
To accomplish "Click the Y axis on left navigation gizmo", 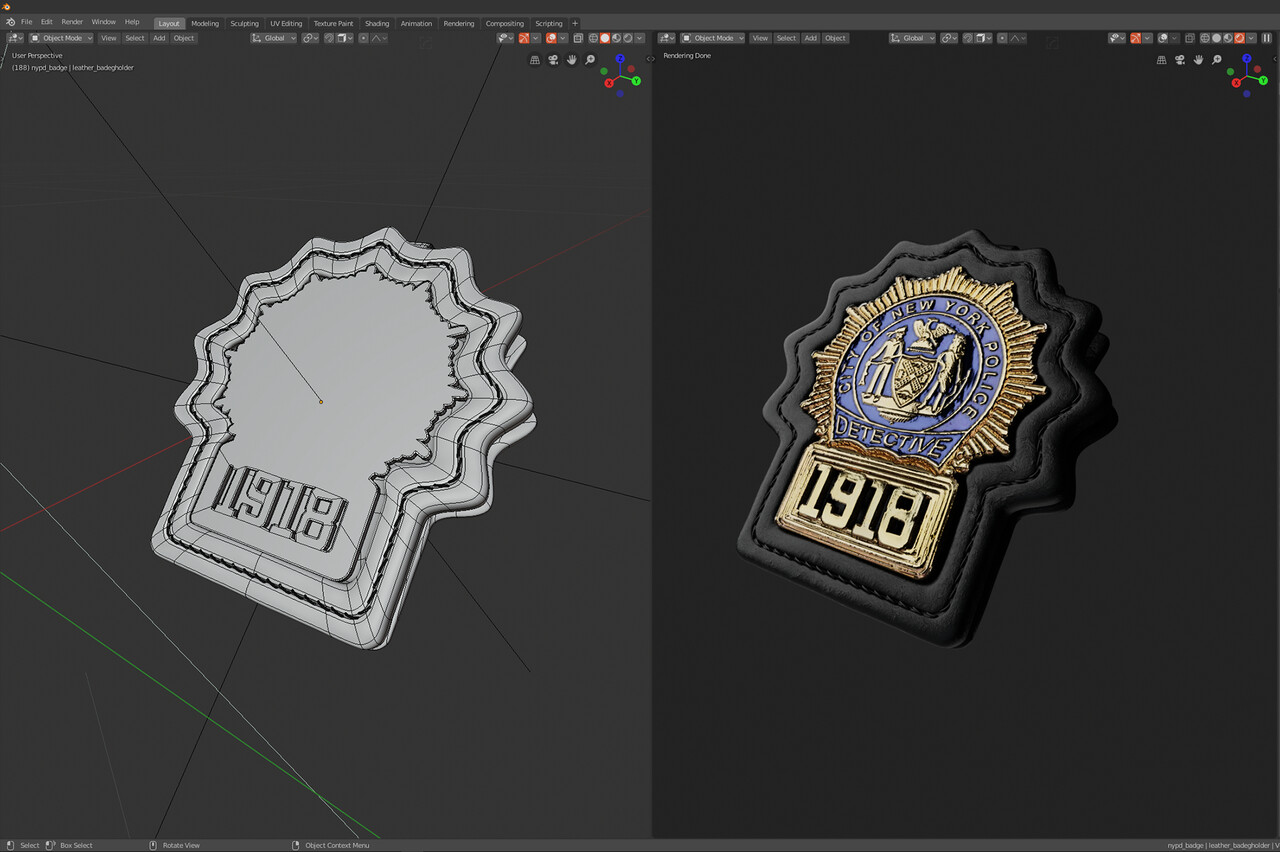I will tap(636, 81).
